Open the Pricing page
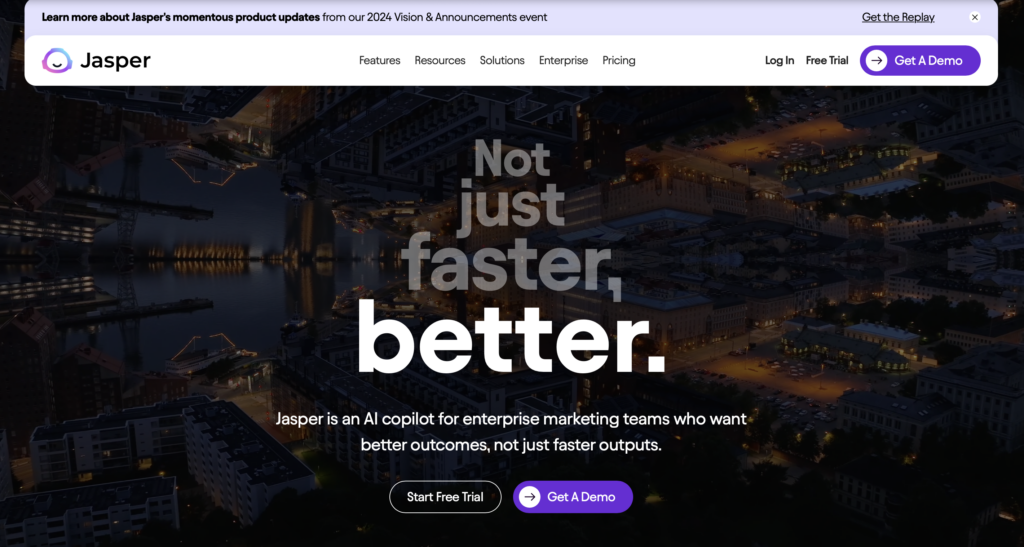Image resolution: width=1024 pixels, height=547 pixels. pos(618,61)
